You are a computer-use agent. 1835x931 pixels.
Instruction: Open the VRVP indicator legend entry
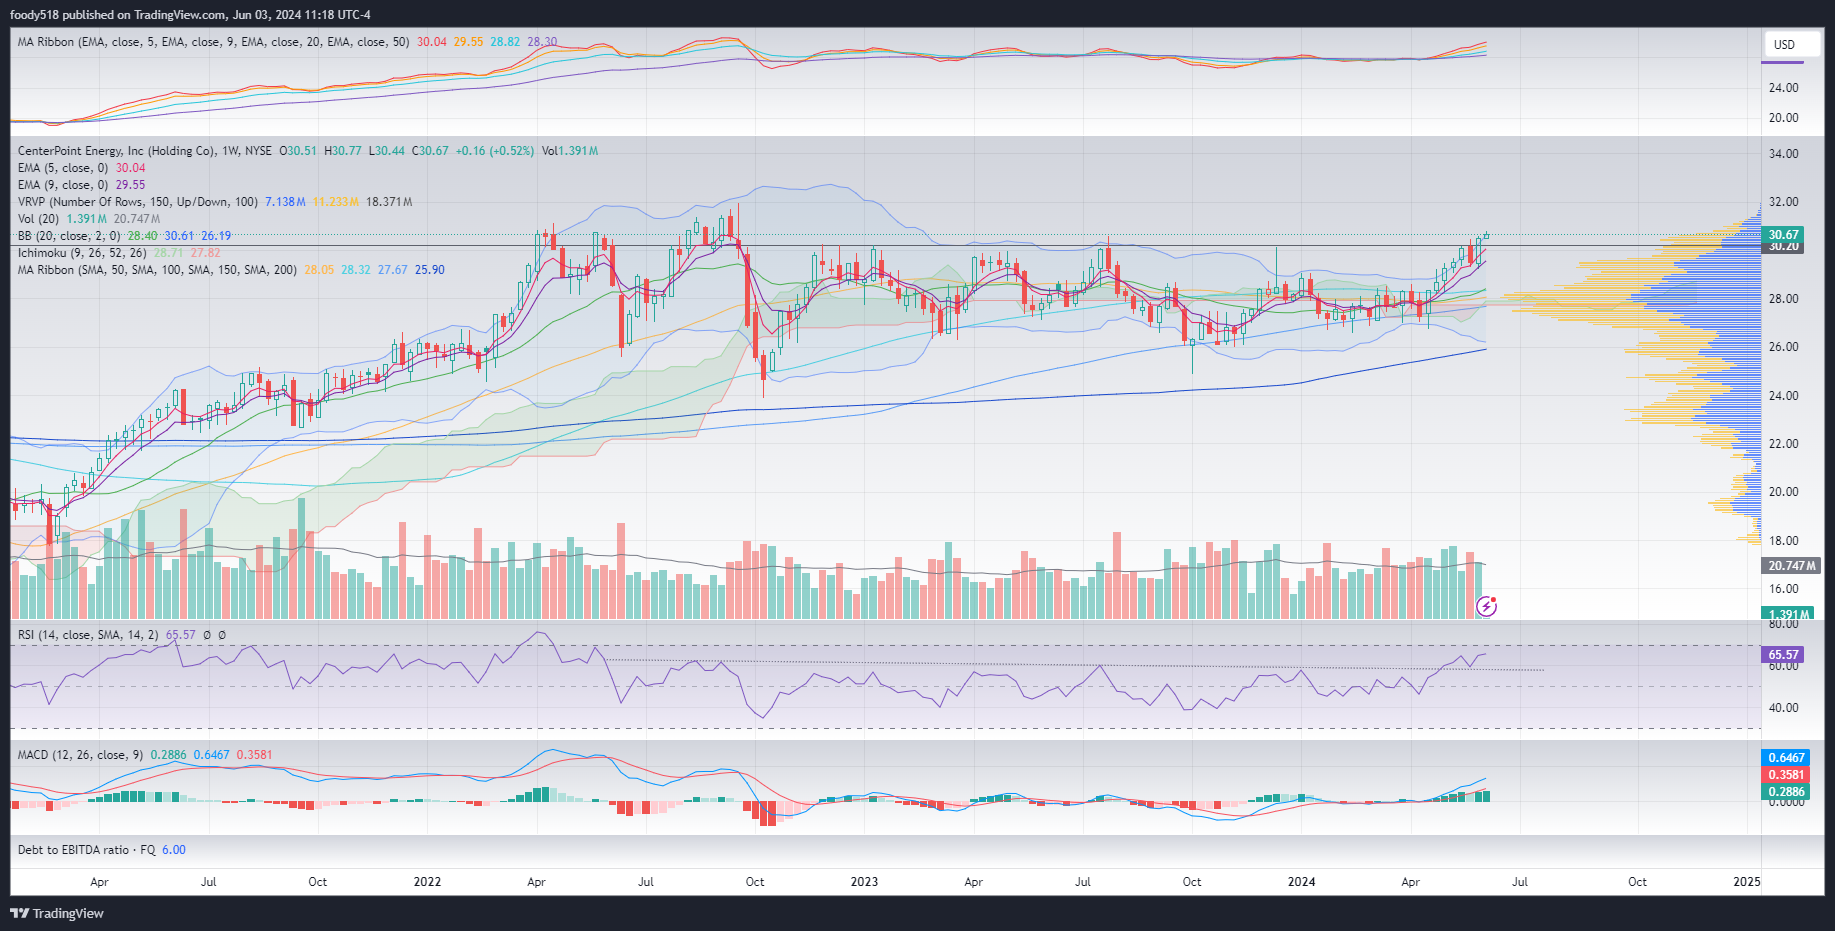[137, 202]
